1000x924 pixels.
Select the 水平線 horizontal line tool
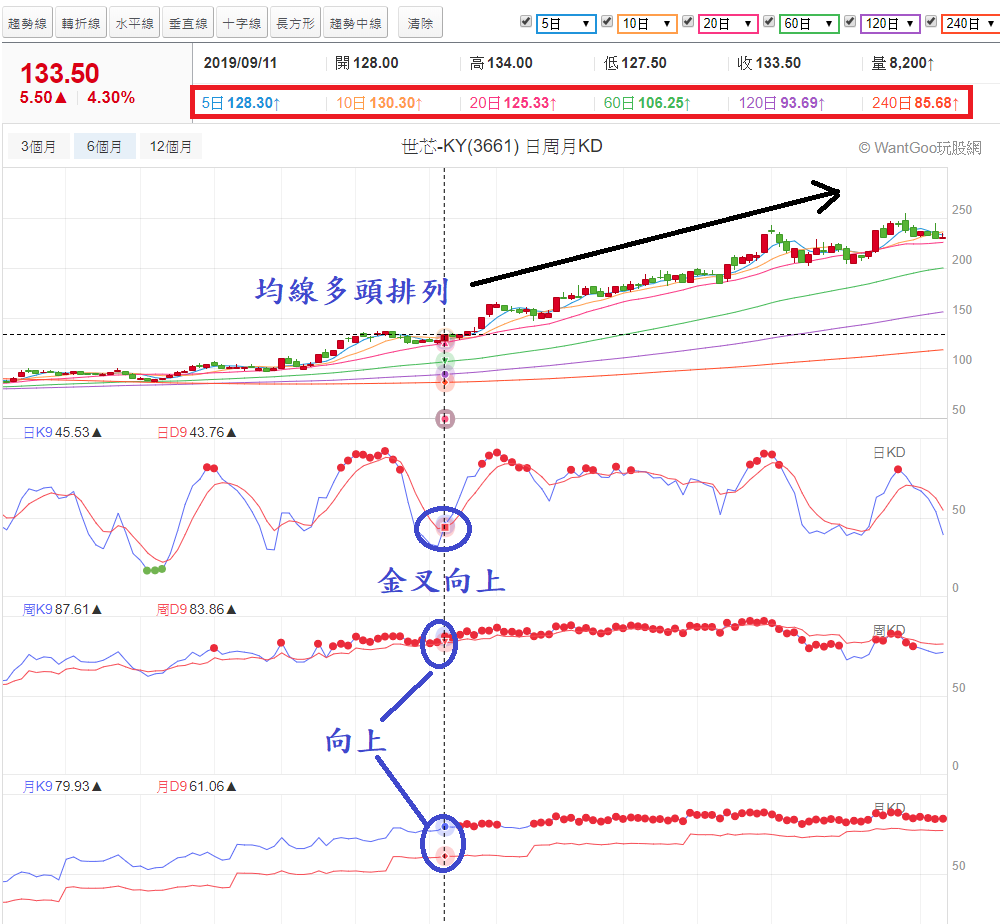[134, 23]
